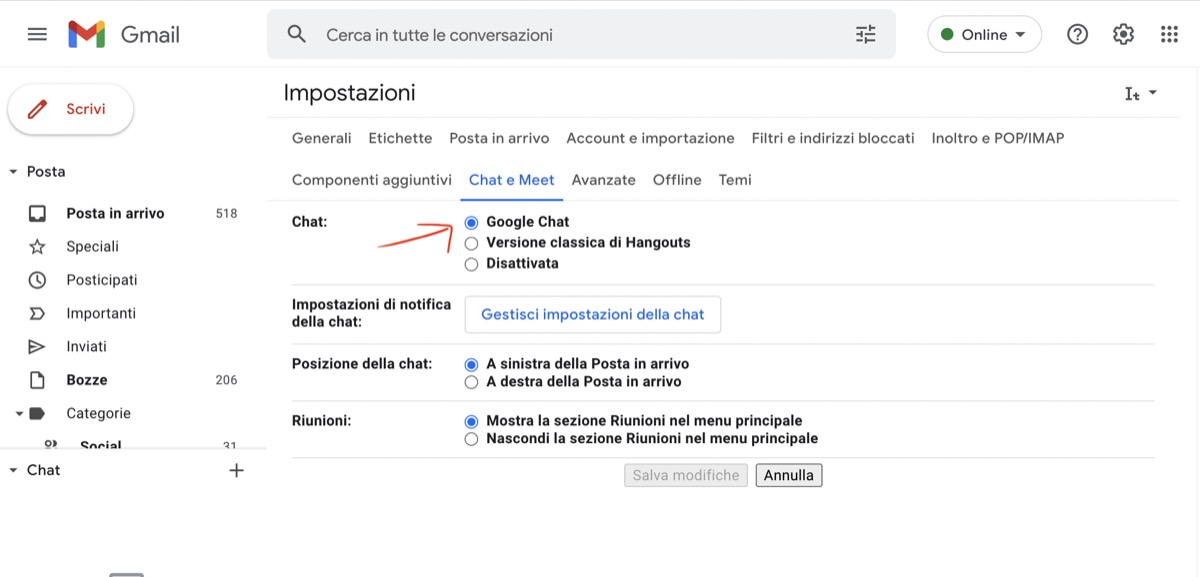Start a new chat with plus icon
Screen dimensions: 1200x577
236,470
